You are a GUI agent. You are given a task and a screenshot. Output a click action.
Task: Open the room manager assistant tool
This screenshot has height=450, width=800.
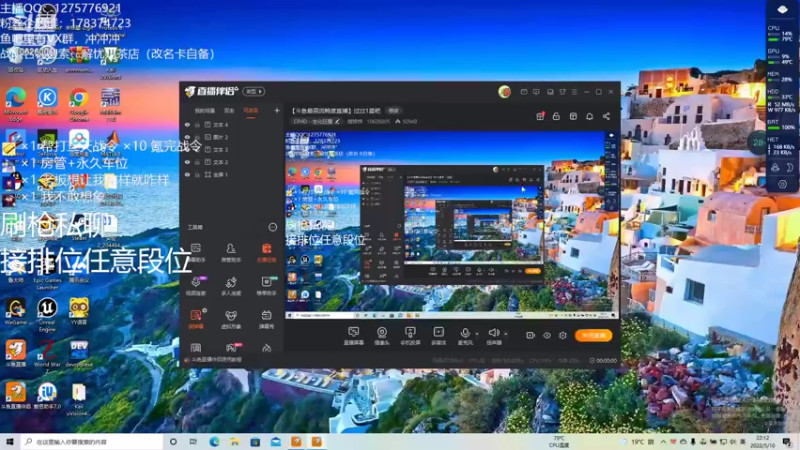coord(231,253)
